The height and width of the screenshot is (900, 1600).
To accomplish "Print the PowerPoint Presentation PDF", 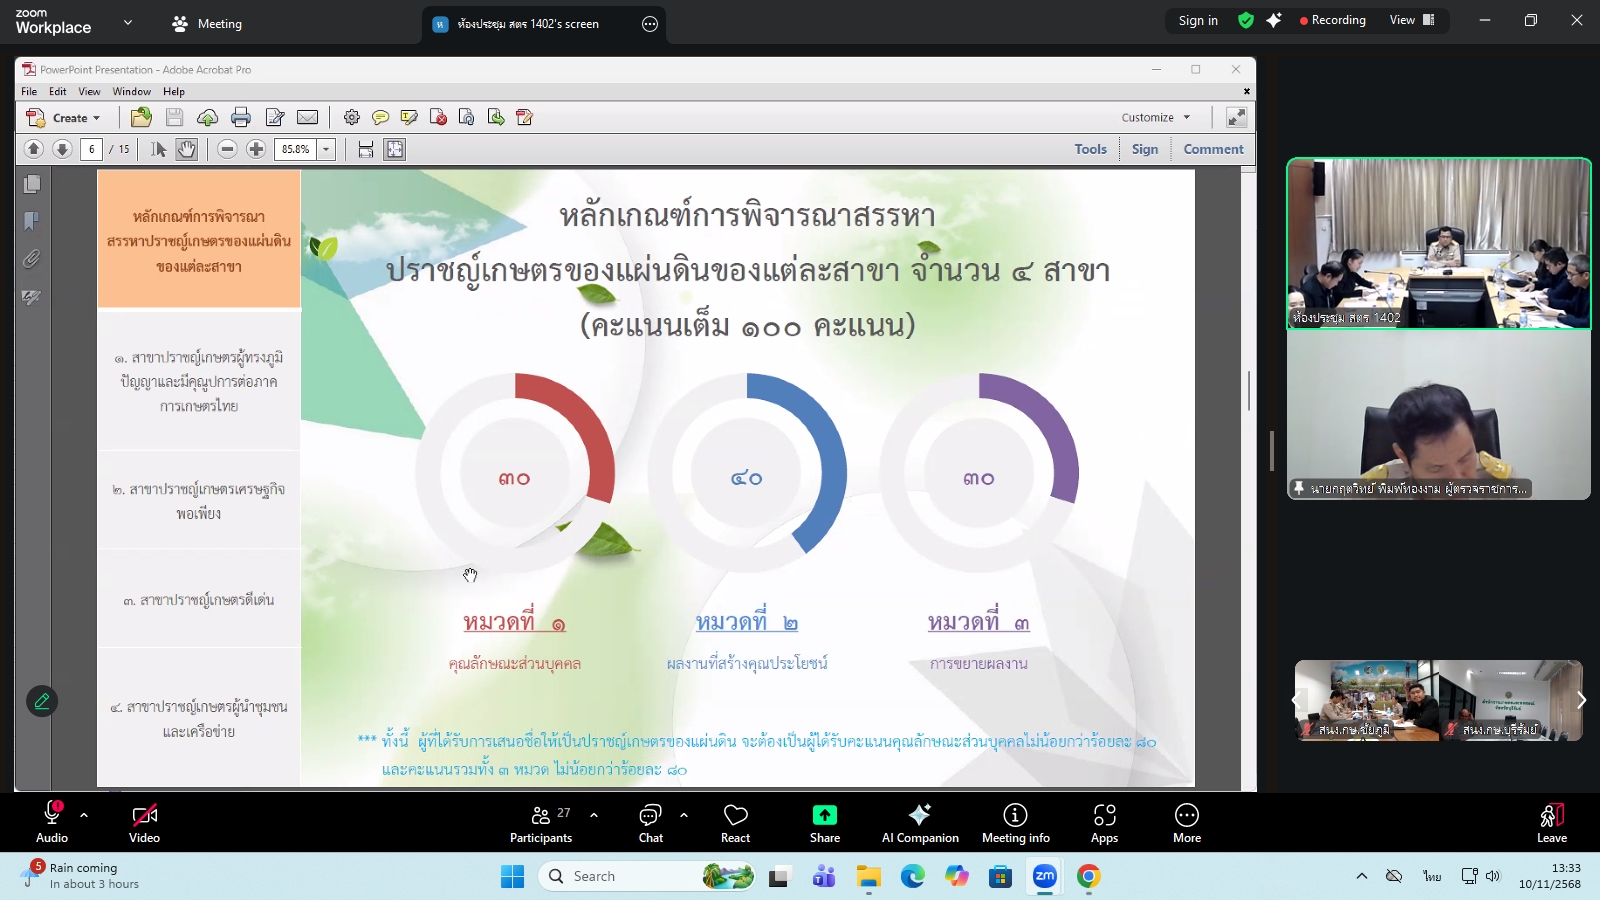I will tap(240, 117).
